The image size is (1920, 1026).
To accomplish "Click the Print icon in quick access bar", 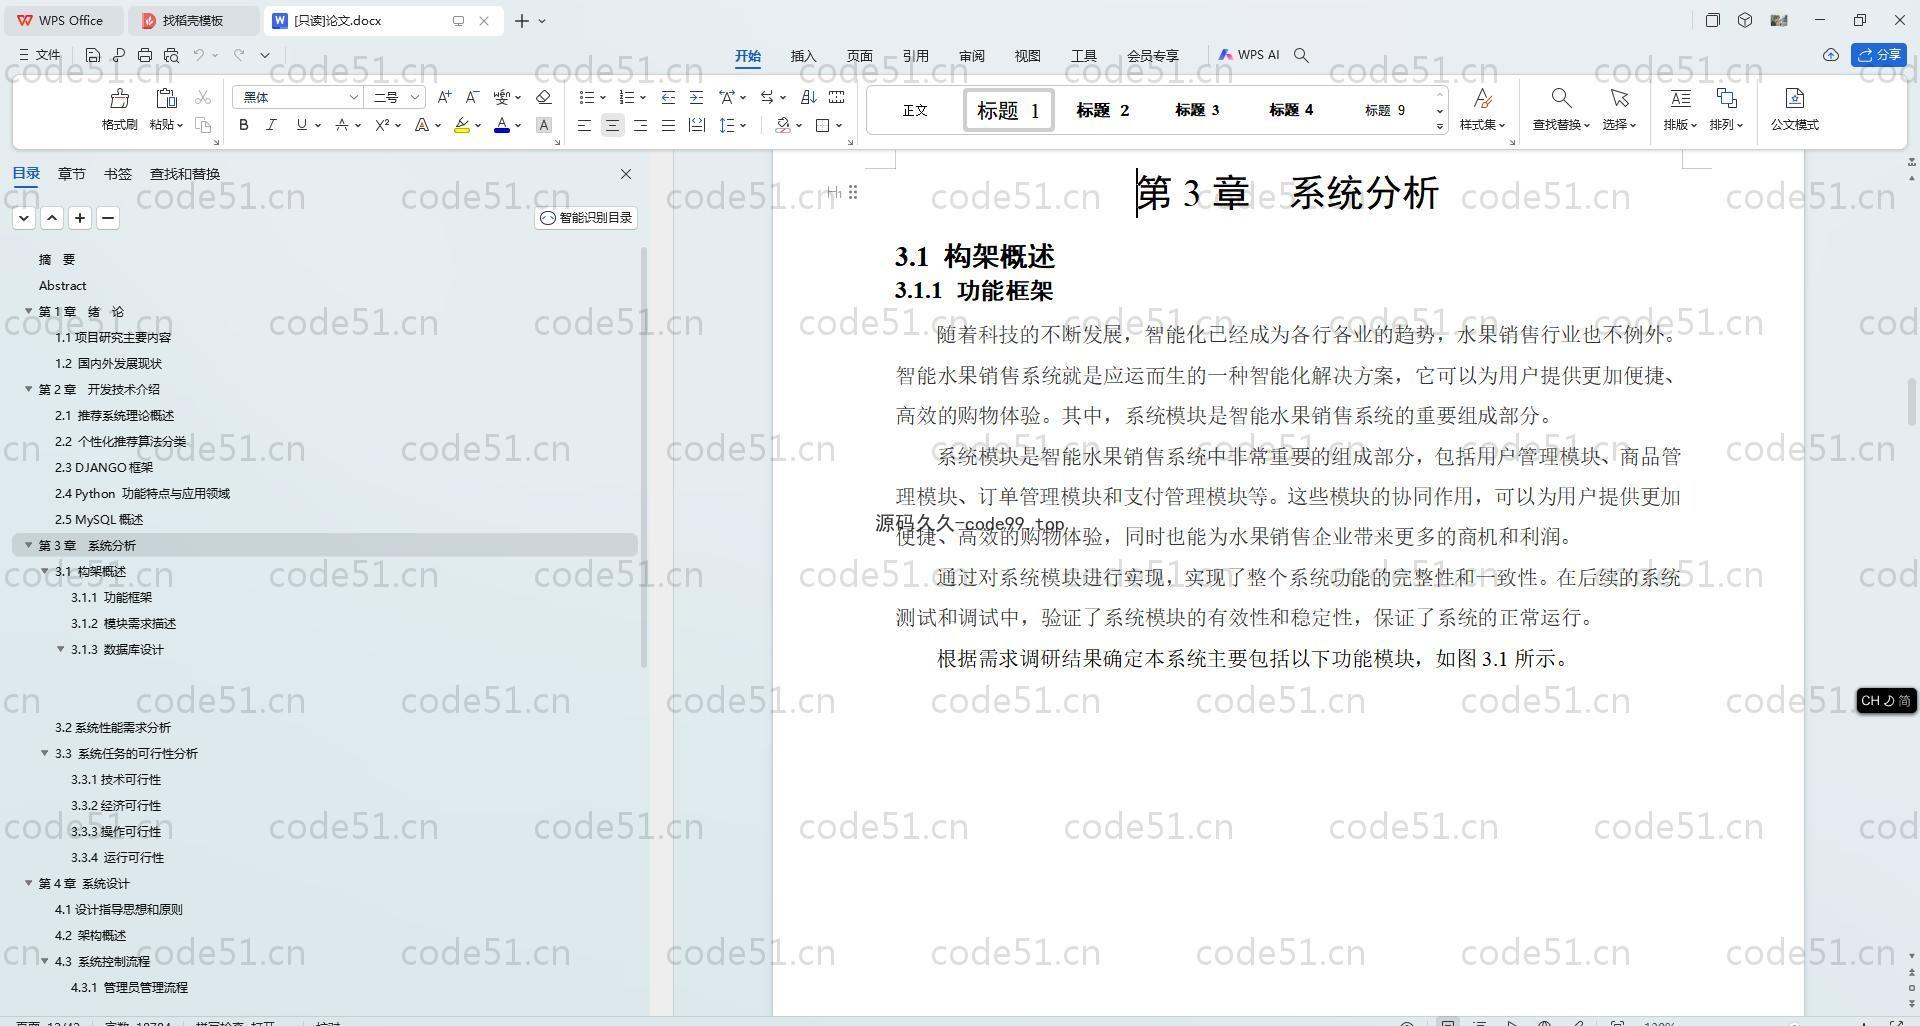I will [145, 55].
